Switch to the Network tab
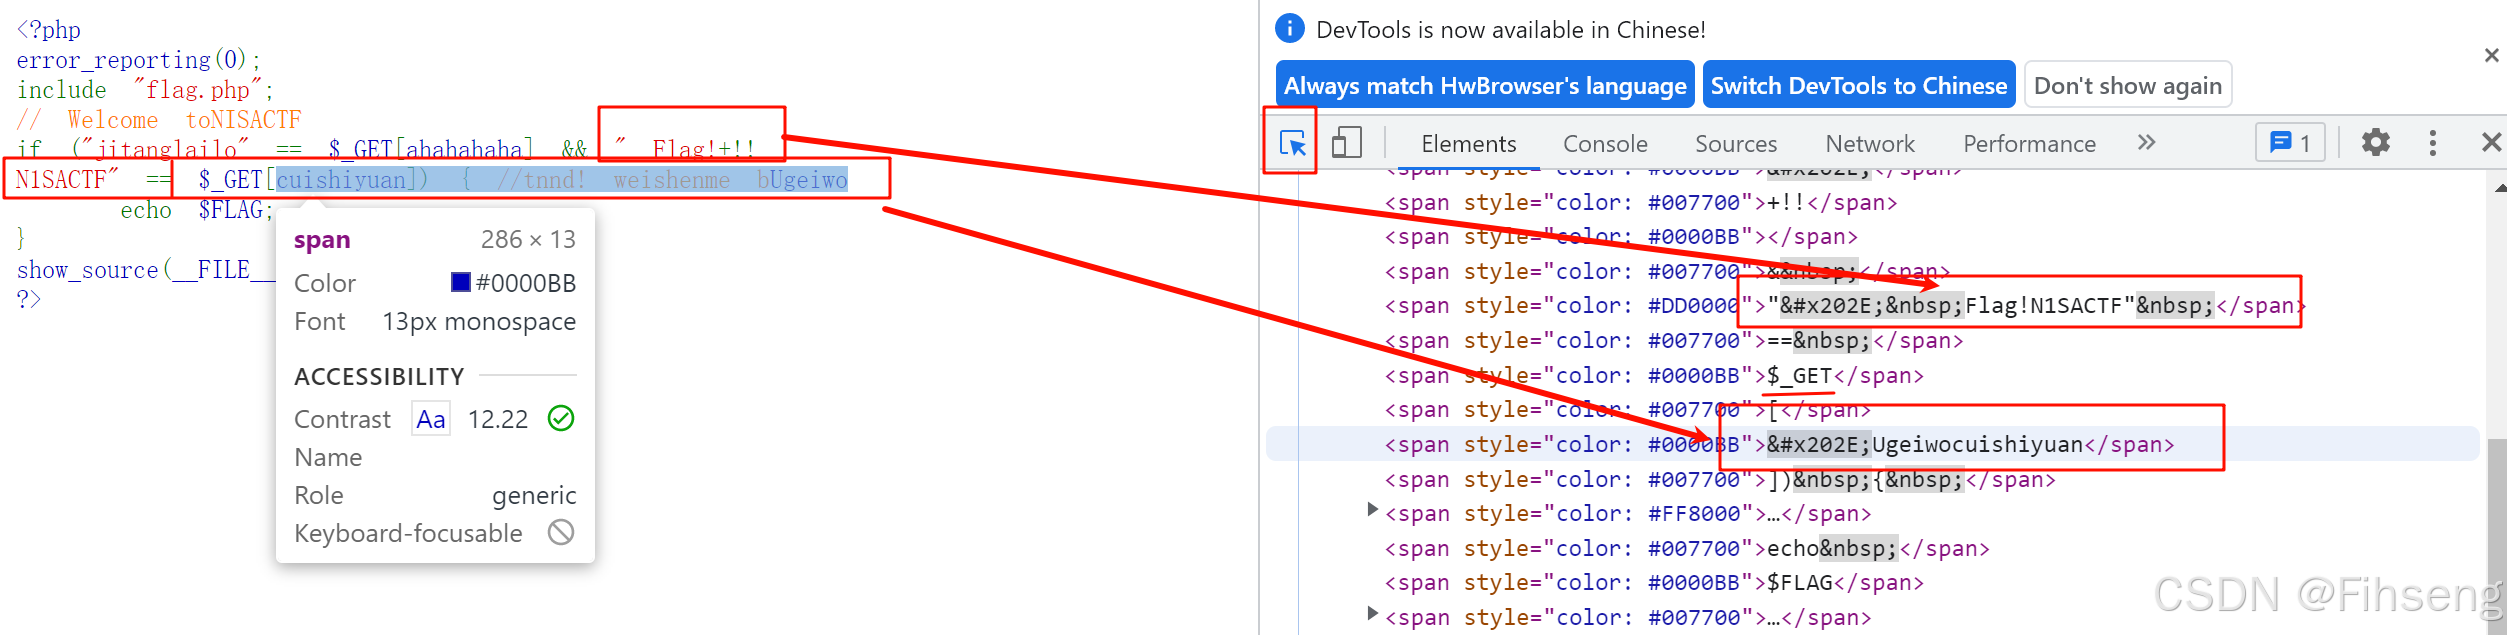Viewport: 2507px width, 635px height. click(x=1870, y=144)
